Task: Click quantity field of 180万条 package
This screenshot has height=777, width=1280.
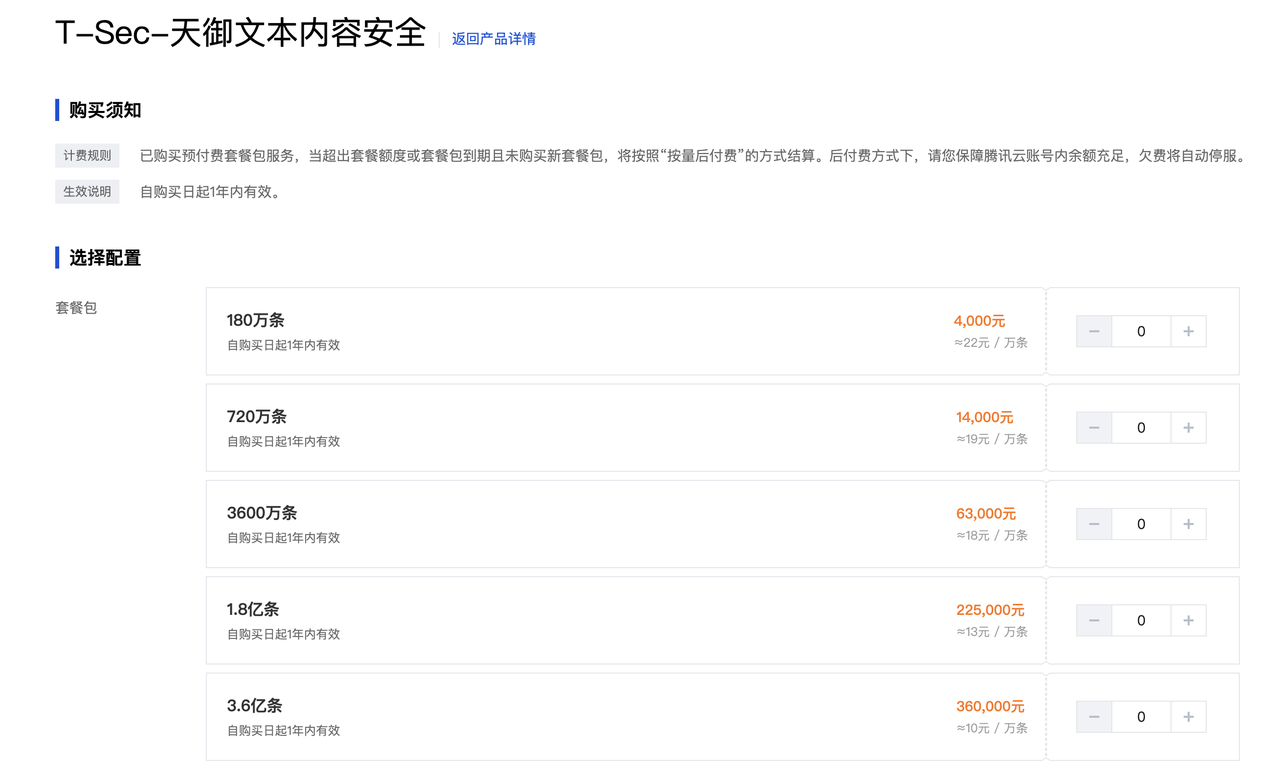Action: 1141,331
